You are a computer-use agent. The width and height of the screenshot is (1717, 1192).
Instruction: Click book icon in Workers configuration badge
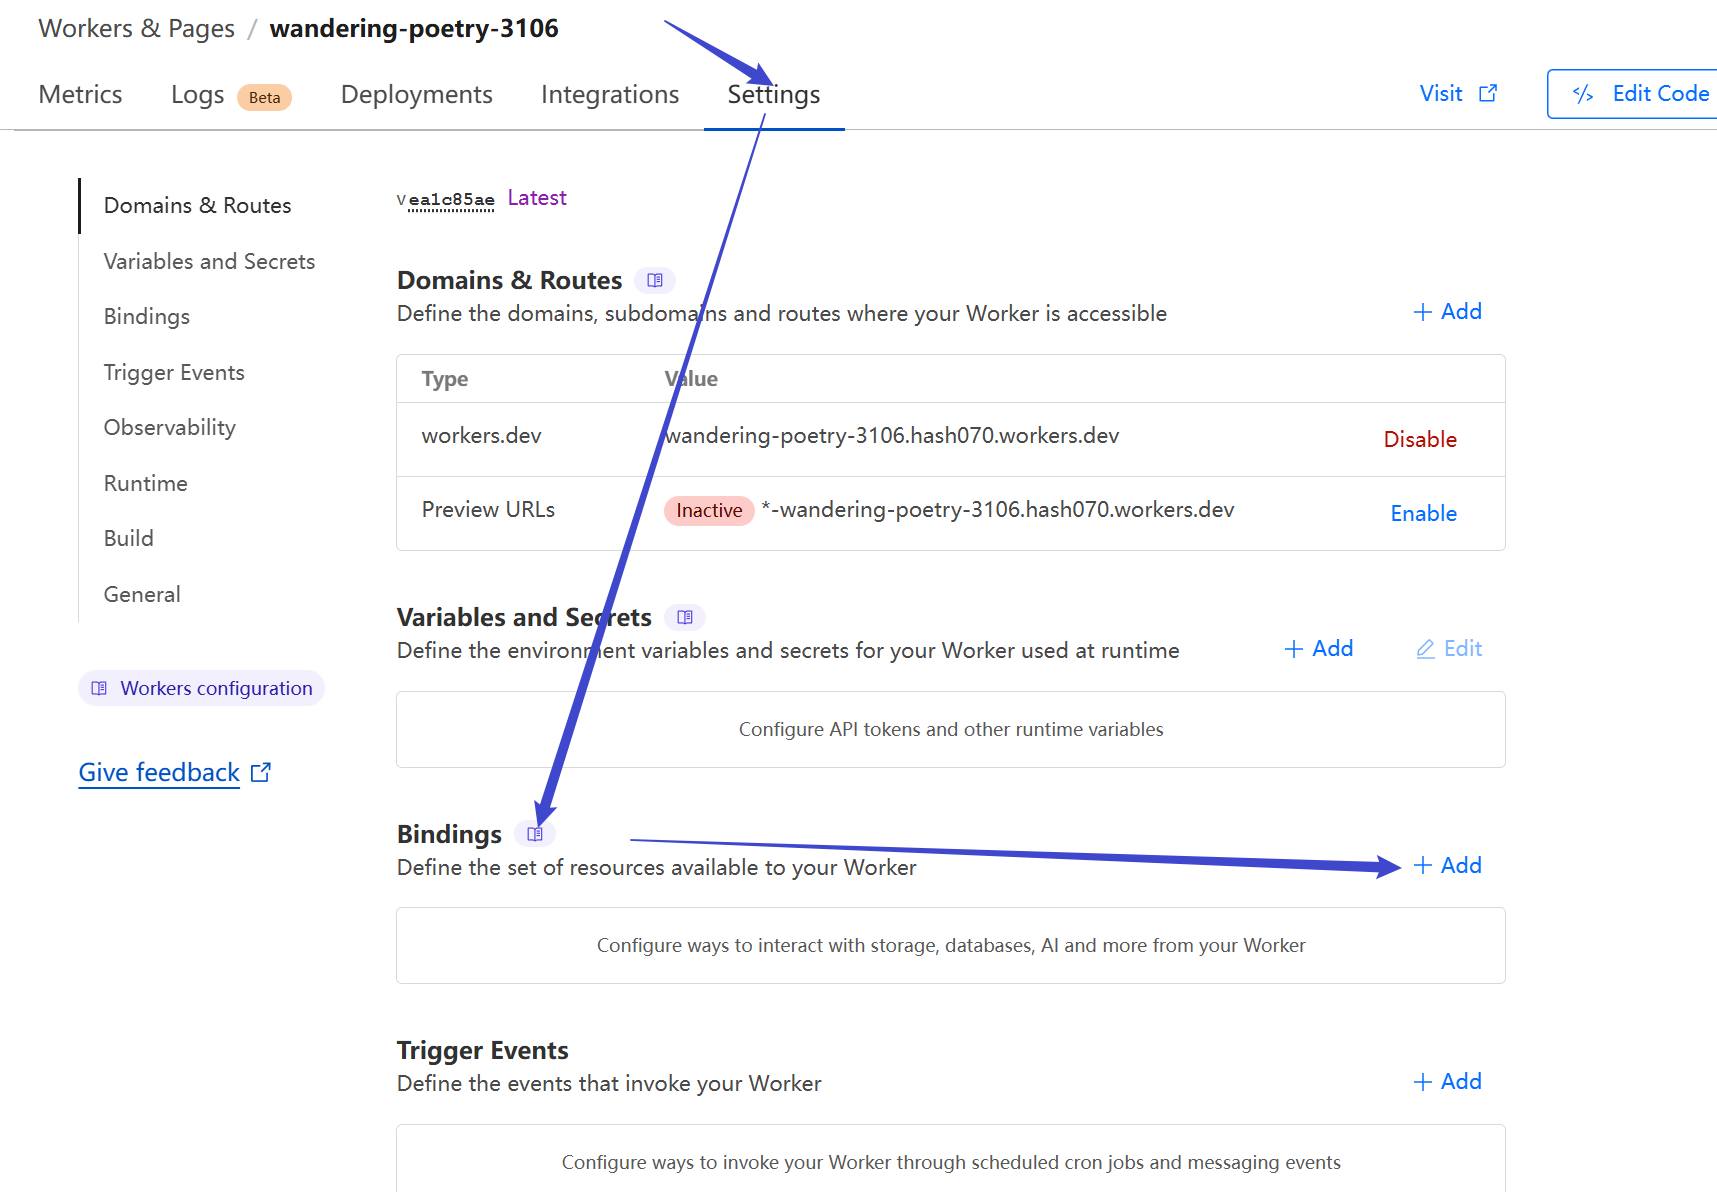[x=99, y=688]
